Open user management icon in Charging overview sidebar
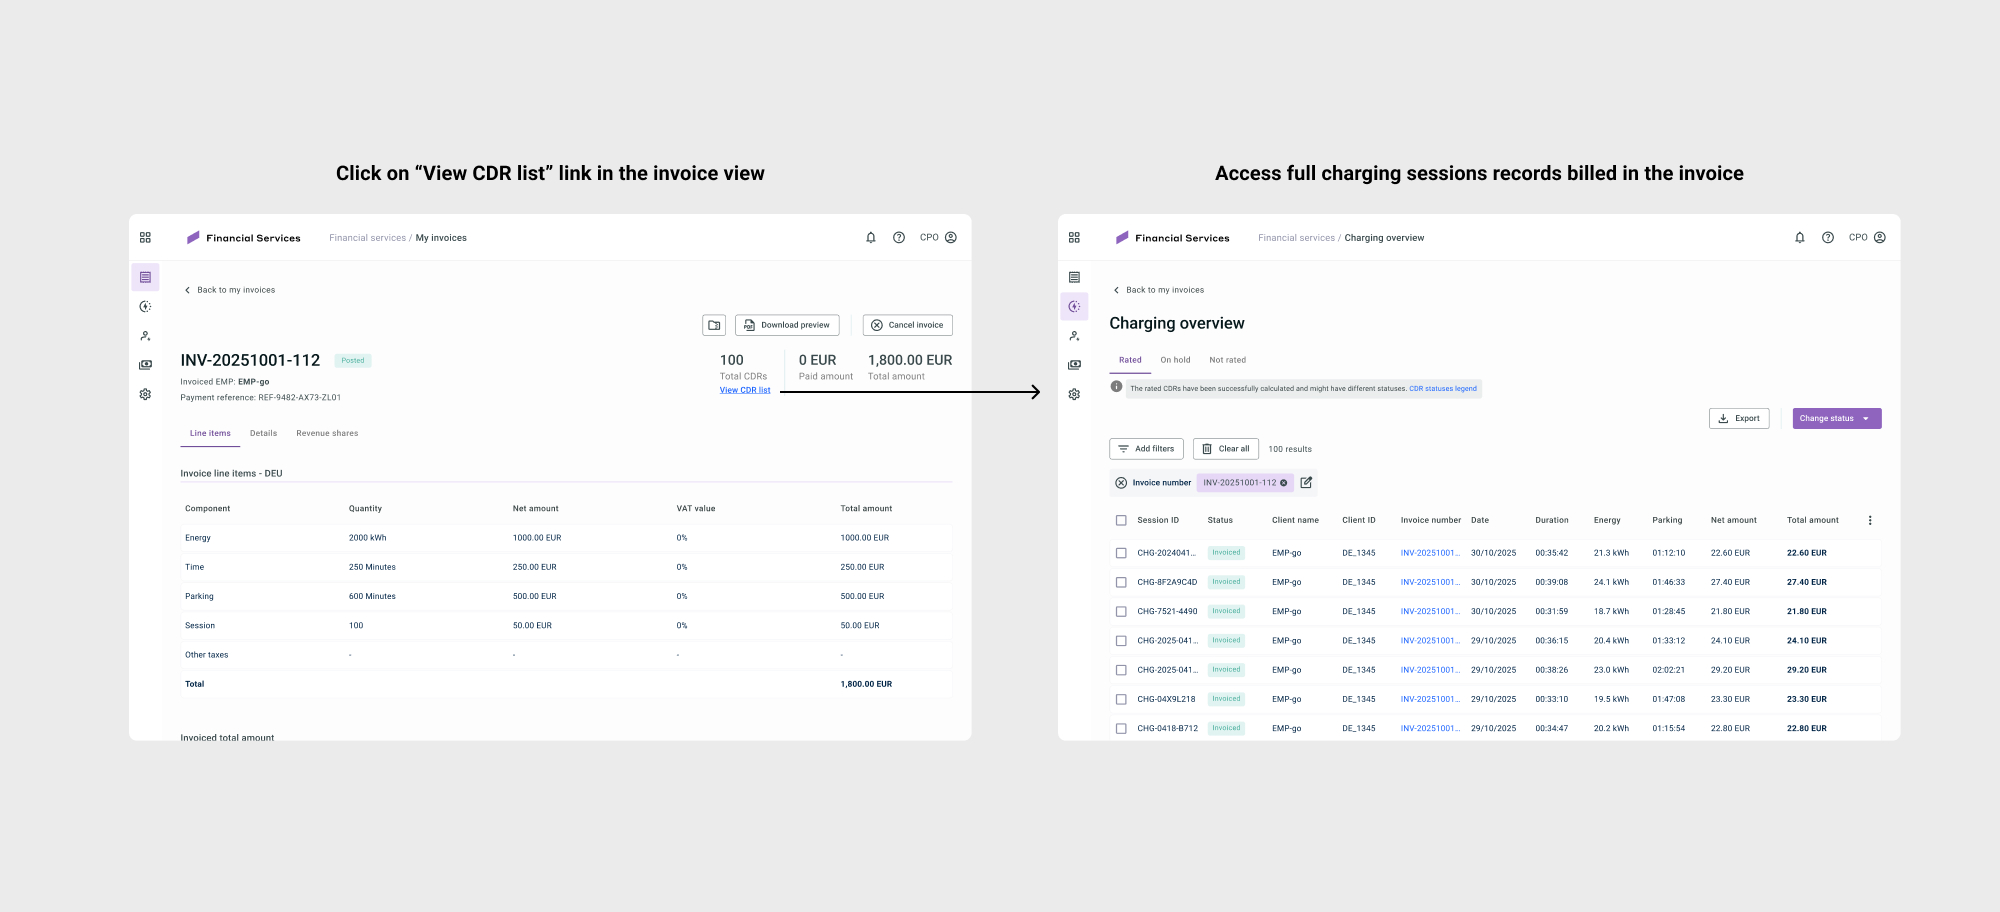Screen dimensions: 2000x912 1074,336
